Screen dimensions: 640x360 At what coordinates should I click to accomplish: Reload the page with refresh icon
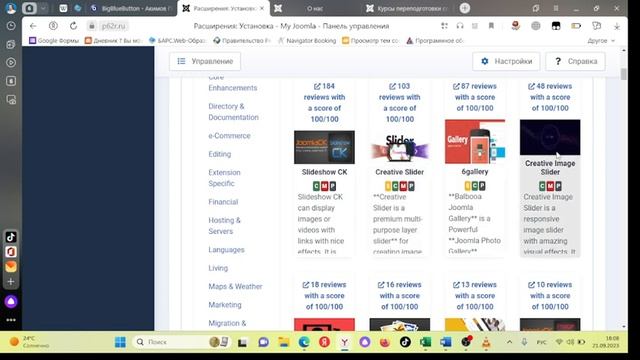(x=73, y=26)
